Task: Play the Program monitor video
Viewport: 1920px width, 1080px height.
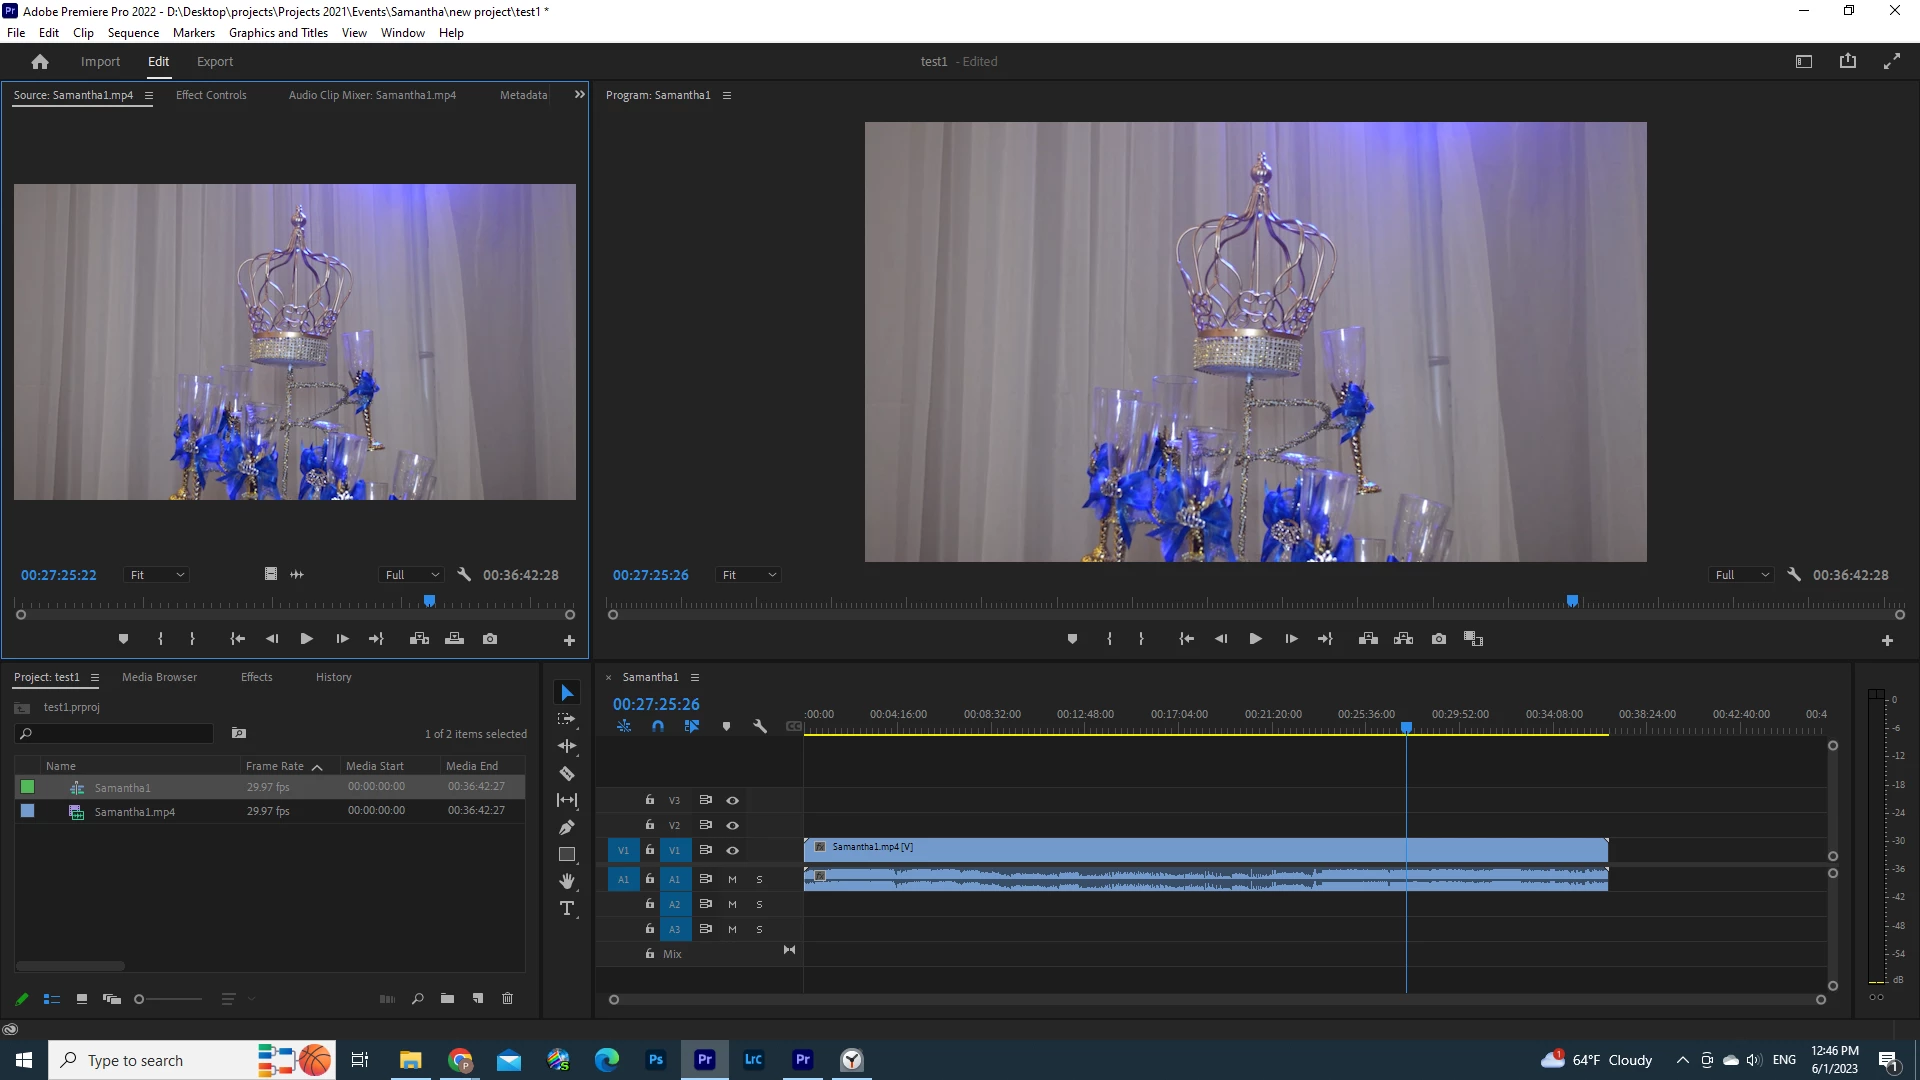Action: click(1256, 639)
